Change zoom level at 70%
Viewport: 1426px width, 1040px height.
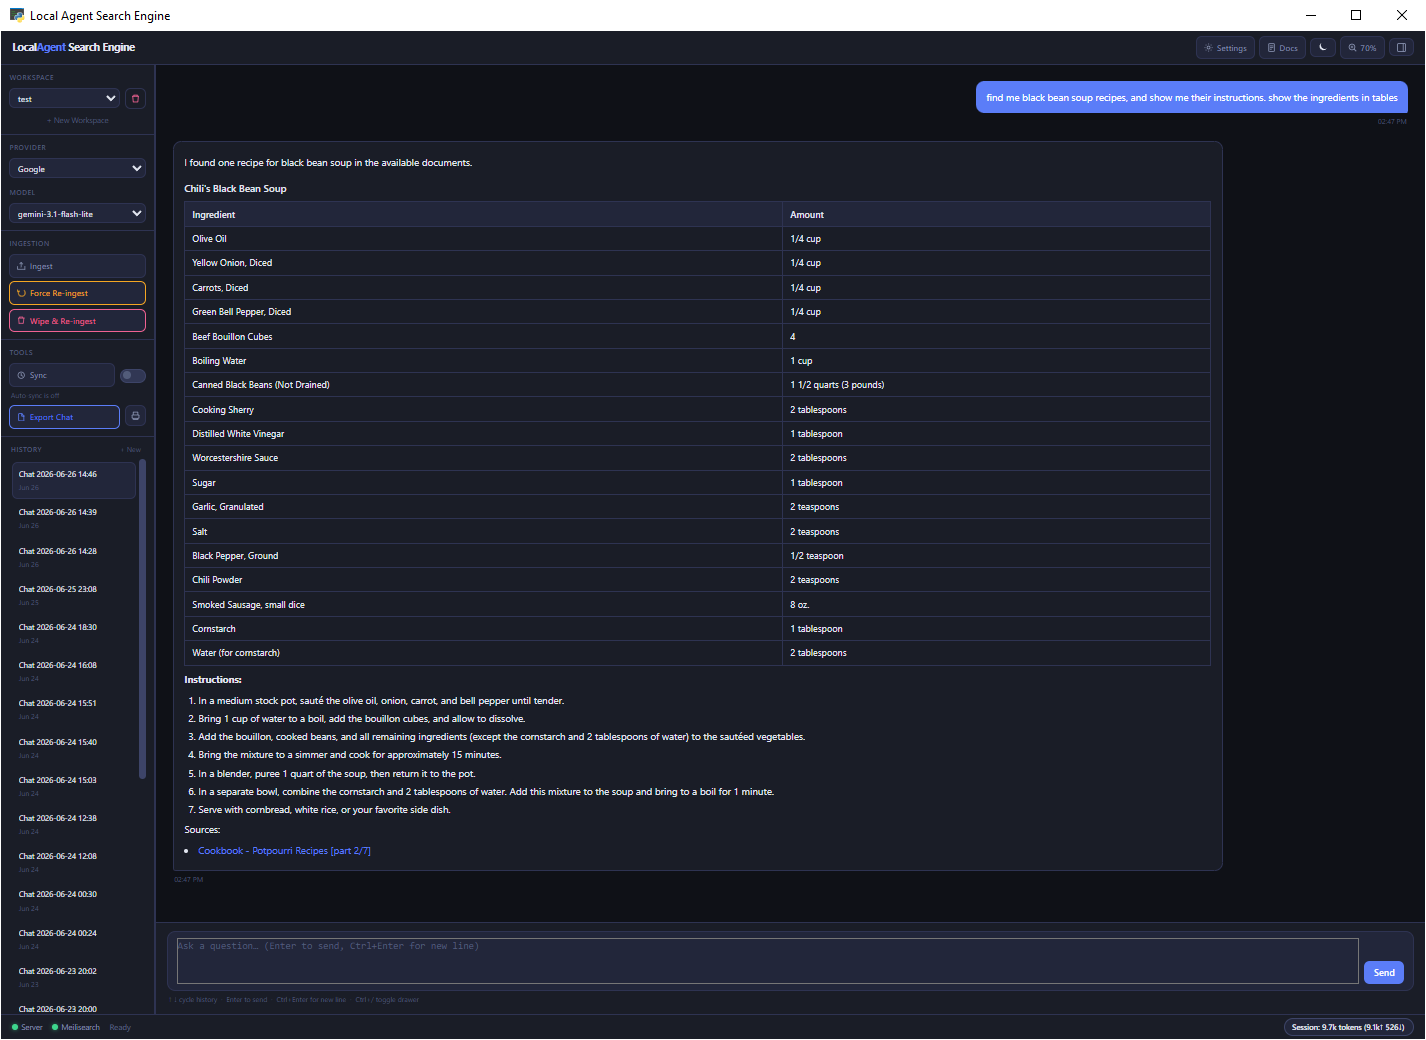pos(1362,47)
